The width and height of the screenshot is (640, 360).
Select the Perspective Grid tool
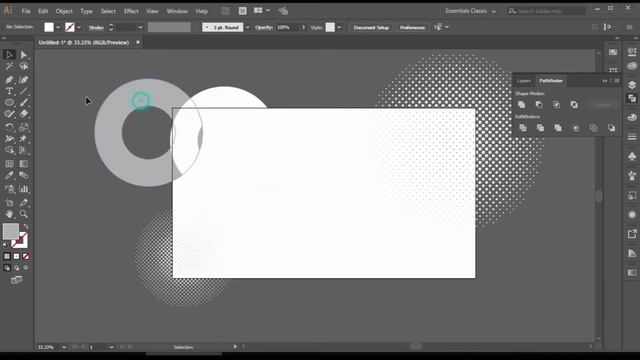pos(24,151)
